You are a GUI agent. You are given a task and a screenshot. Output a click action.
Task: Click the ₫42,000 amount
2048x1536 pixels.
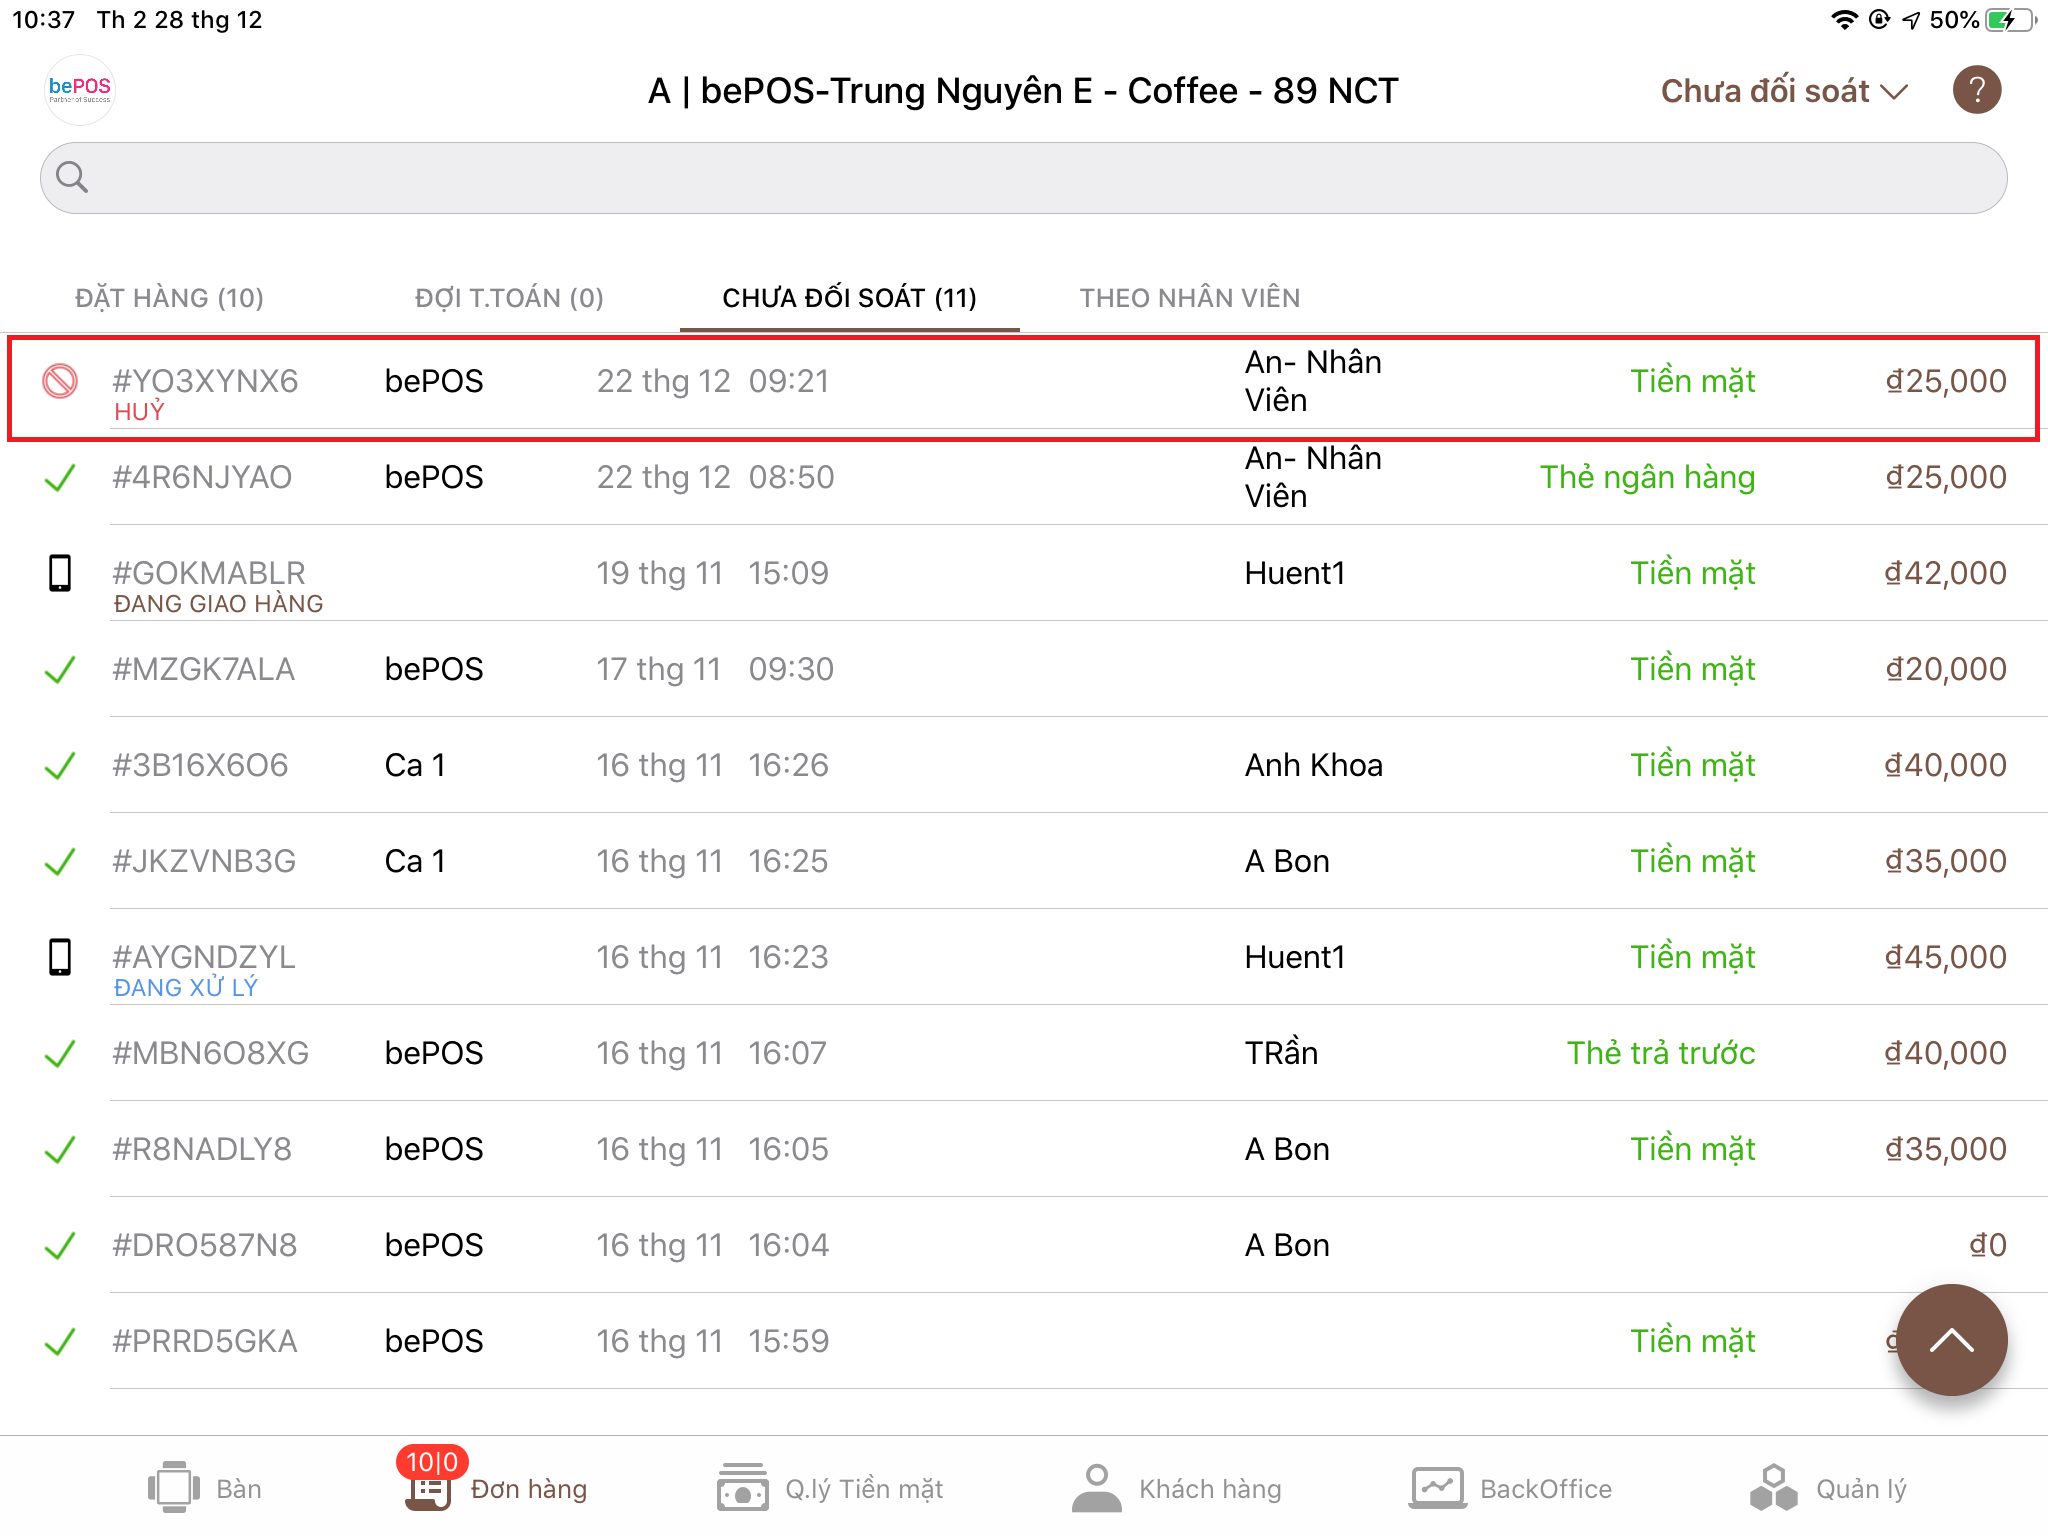coord(1945,573)
